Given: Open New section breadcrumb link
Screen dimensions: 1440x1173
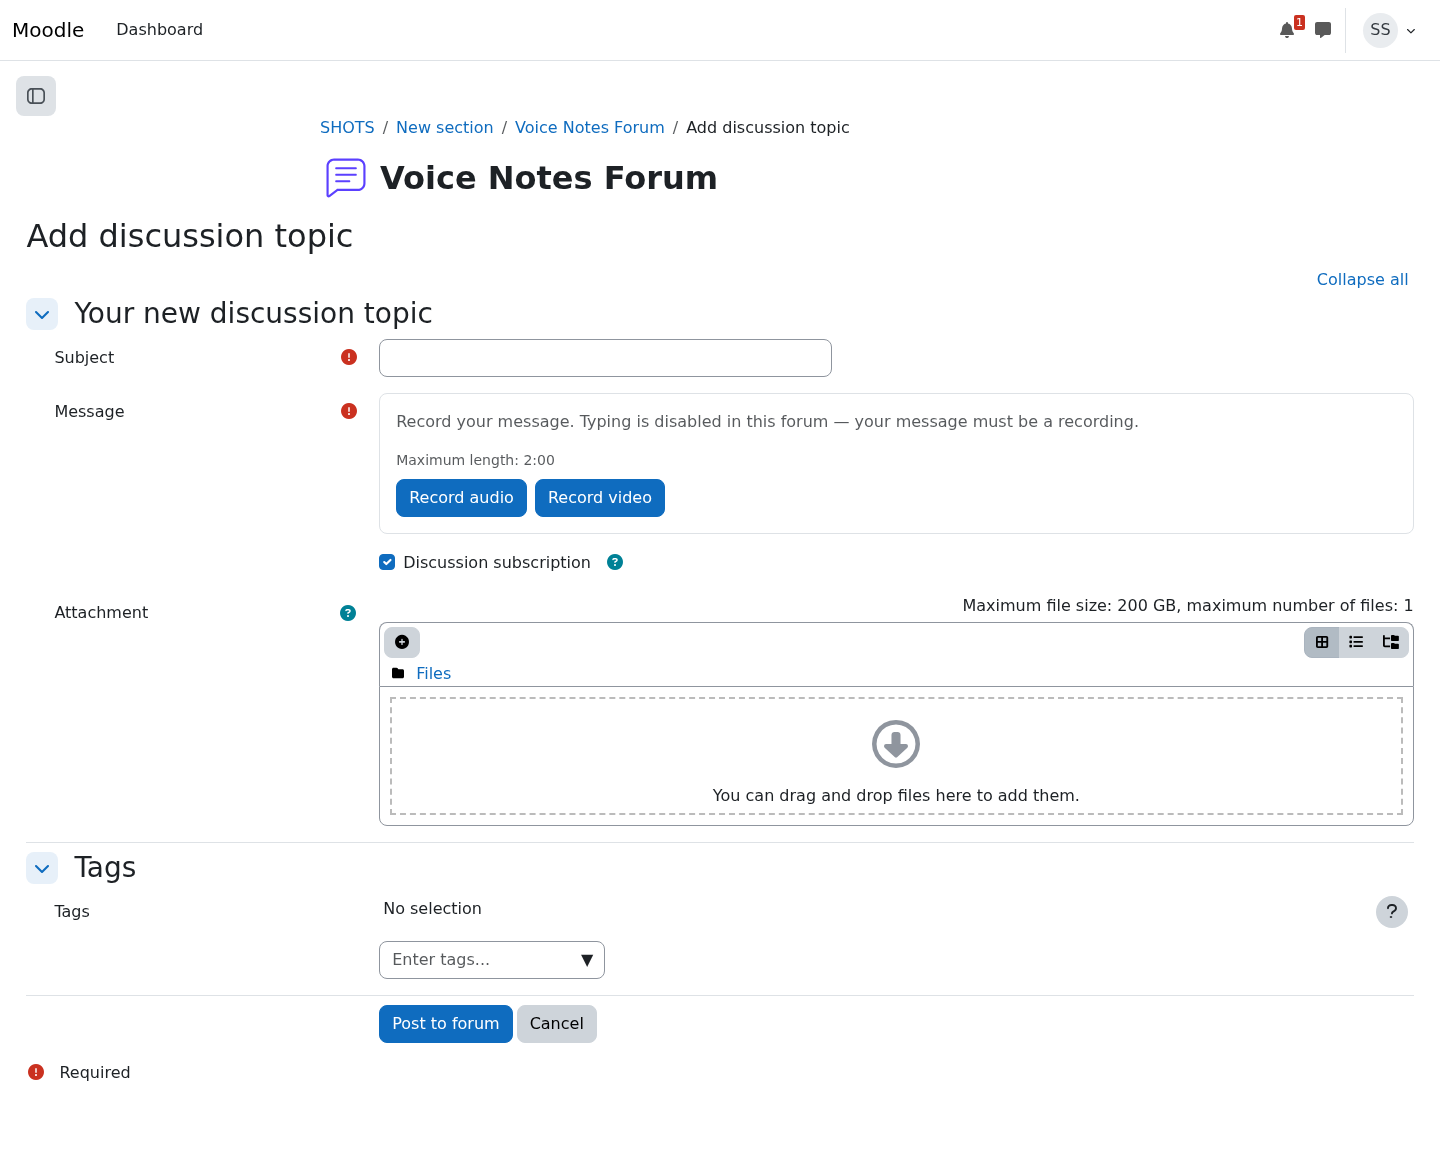Looking at the screenshot, I should click(x=445, y=127).
